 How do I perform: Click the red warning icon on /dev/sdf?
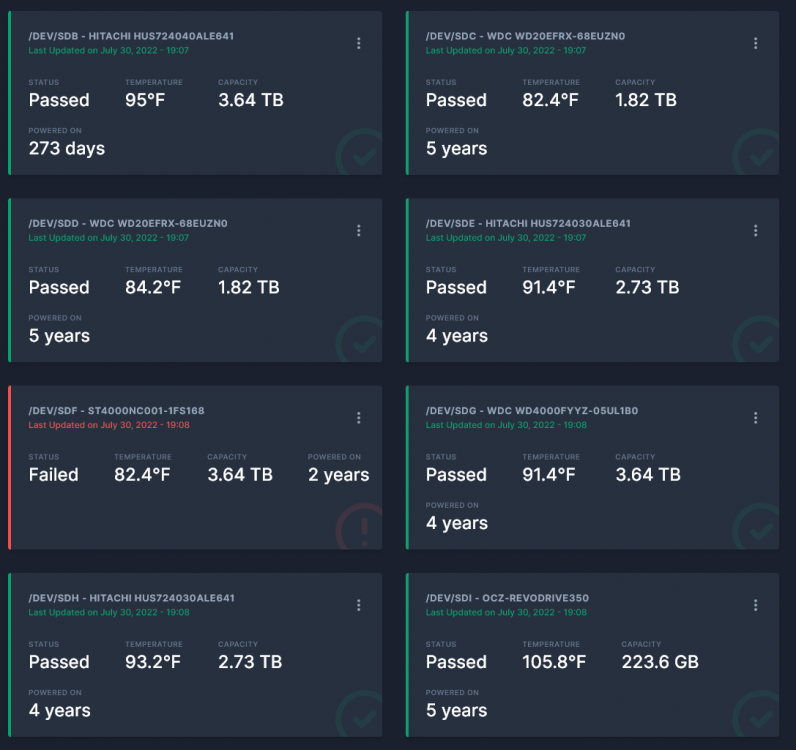[359, 527]
